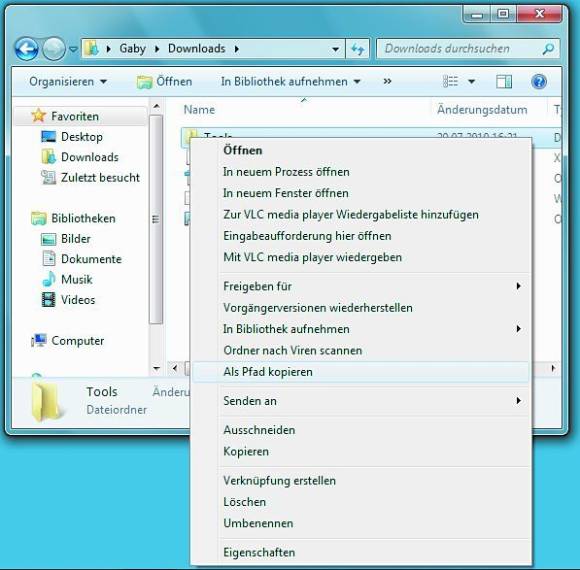580x570 pixels.
Task: Click the refresh icon beside address bar
Action: pyautogui.click(x=358, y=49)
